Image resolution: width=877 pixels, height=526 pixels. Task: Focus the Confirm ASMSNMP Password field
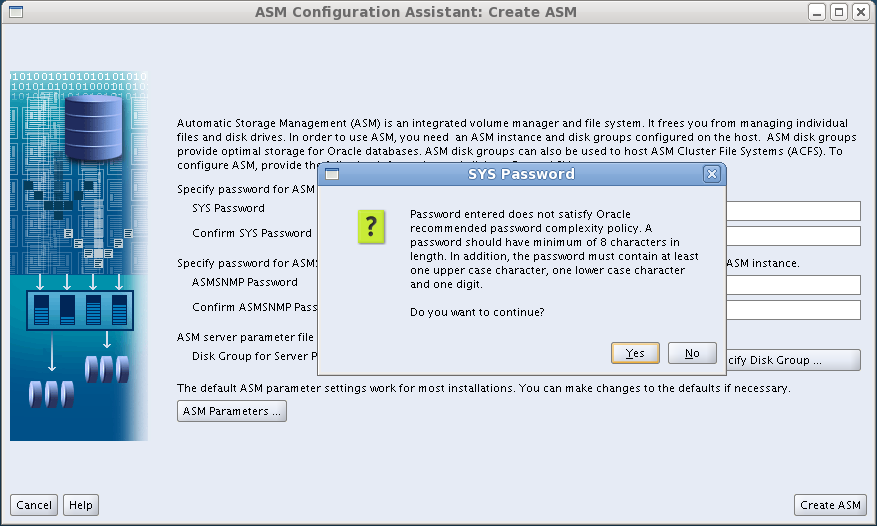click(x=793, y=309)
